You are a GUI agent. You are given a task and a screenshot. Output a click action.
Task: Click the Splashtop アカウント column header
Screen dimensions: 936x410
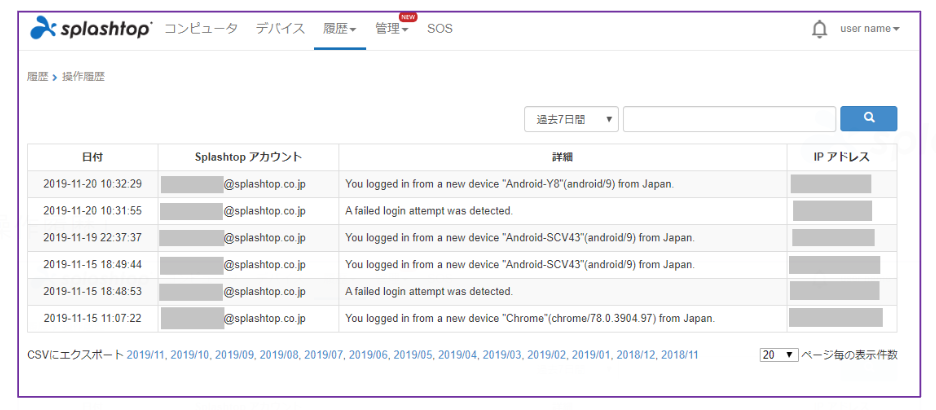(x=248, y=158)
